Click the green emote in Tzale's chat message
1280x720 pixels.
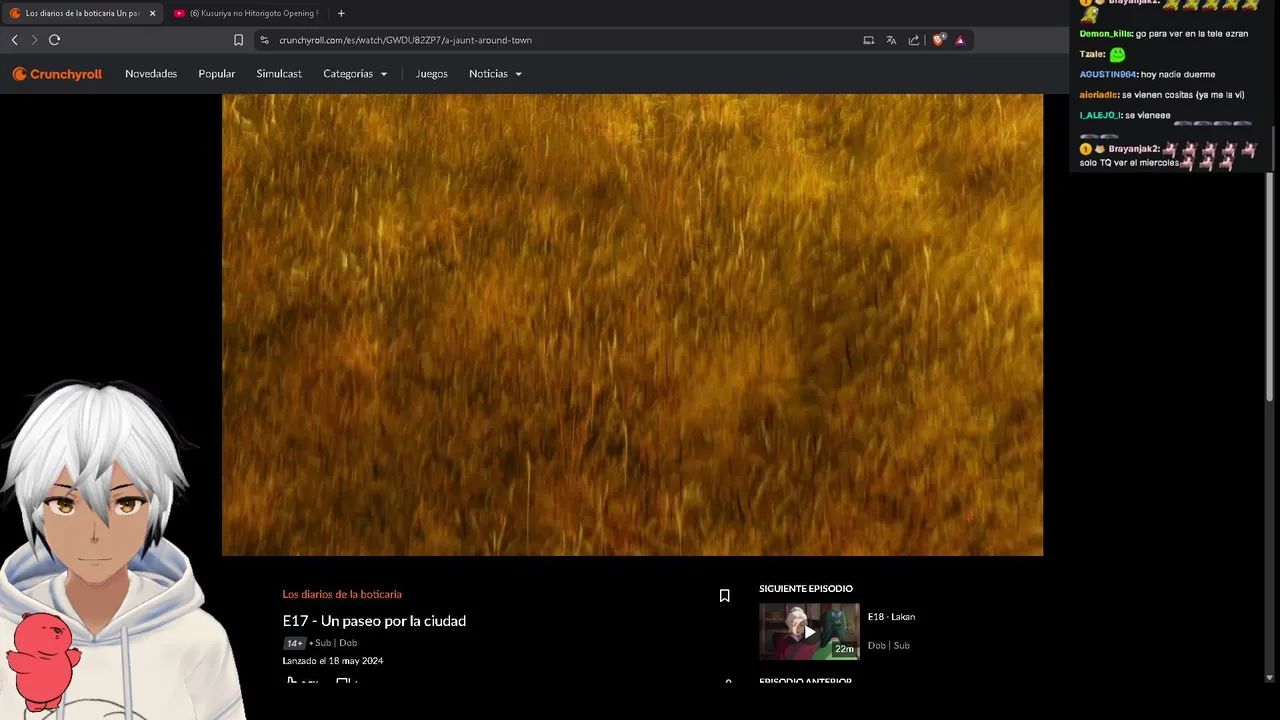pyautogui.click(x=1117, y=54)
